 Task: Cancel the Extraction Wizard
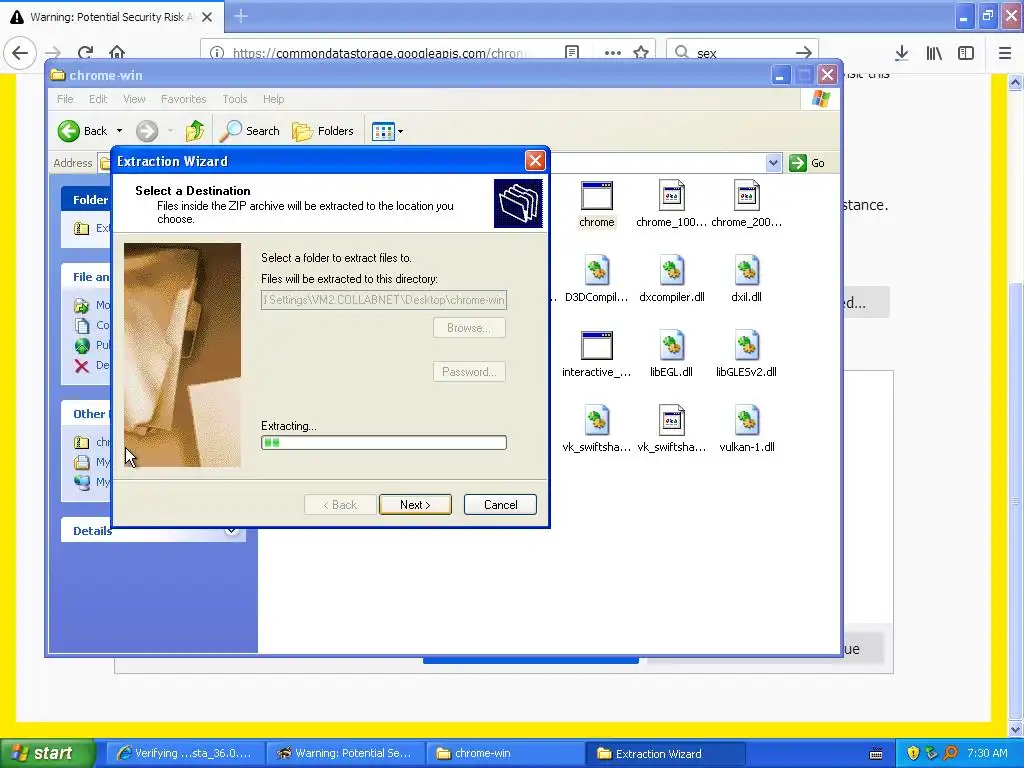coord(500,504)
